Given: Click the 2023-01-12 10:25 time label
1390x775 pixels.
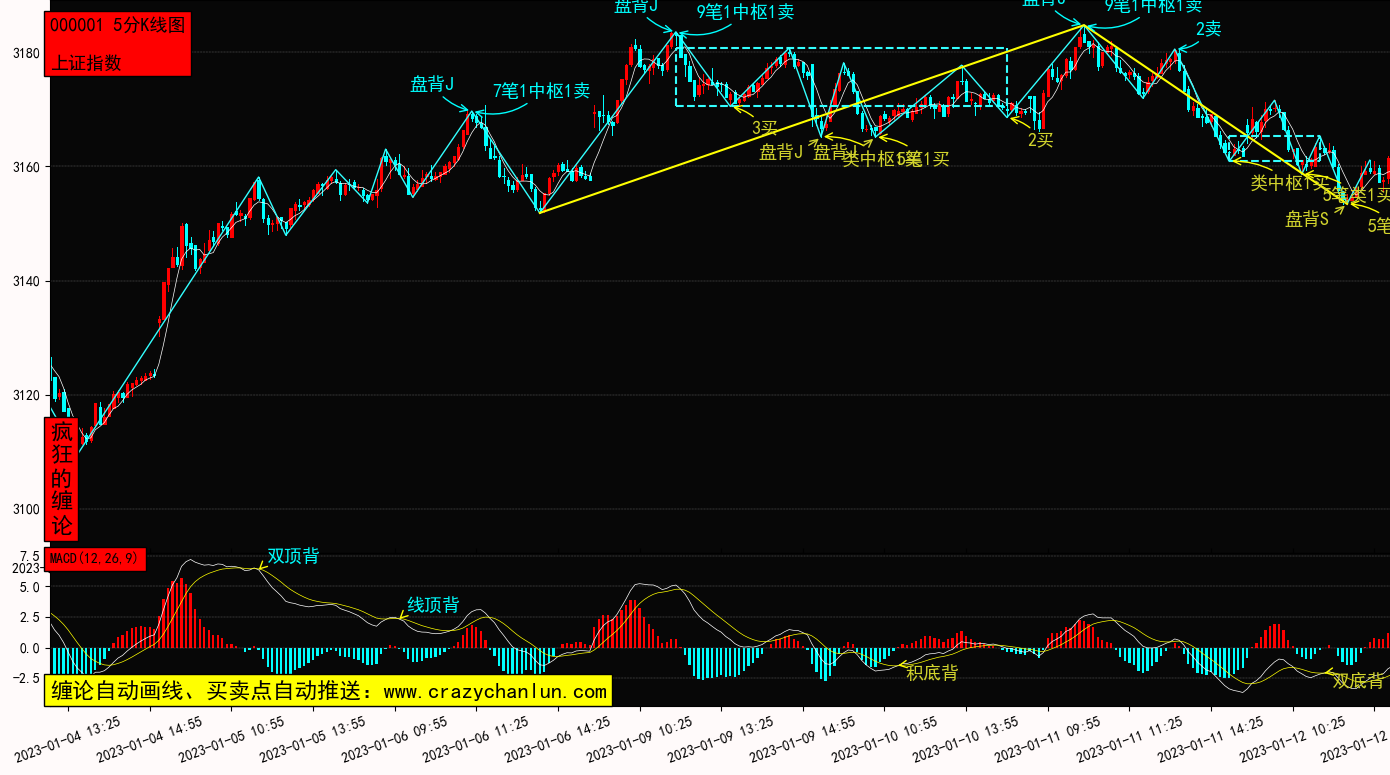Looking at the screenshot, I should 1293,738.
